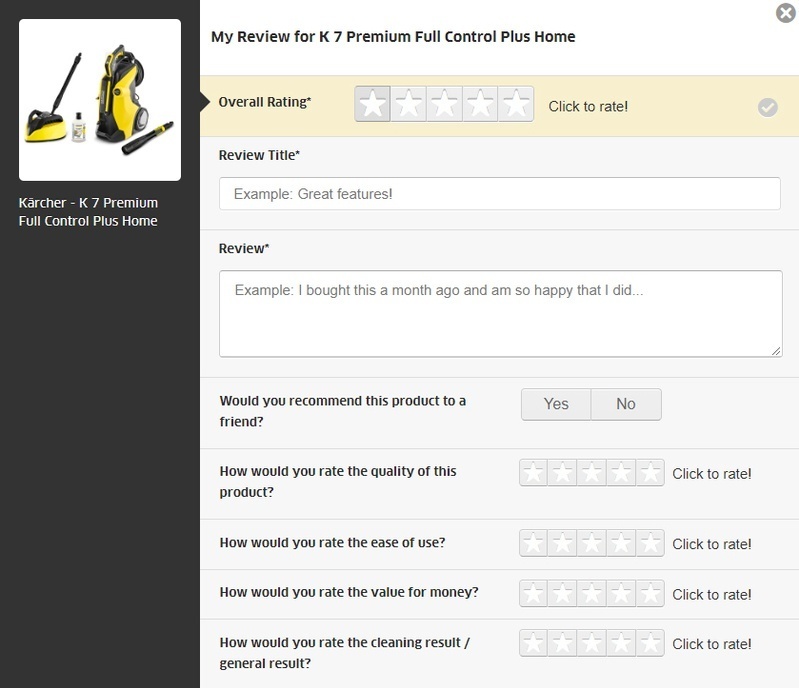Screen dimensions: 799x688
Task: Click the Overall Rating checkmark indicator
Action: 768,107
